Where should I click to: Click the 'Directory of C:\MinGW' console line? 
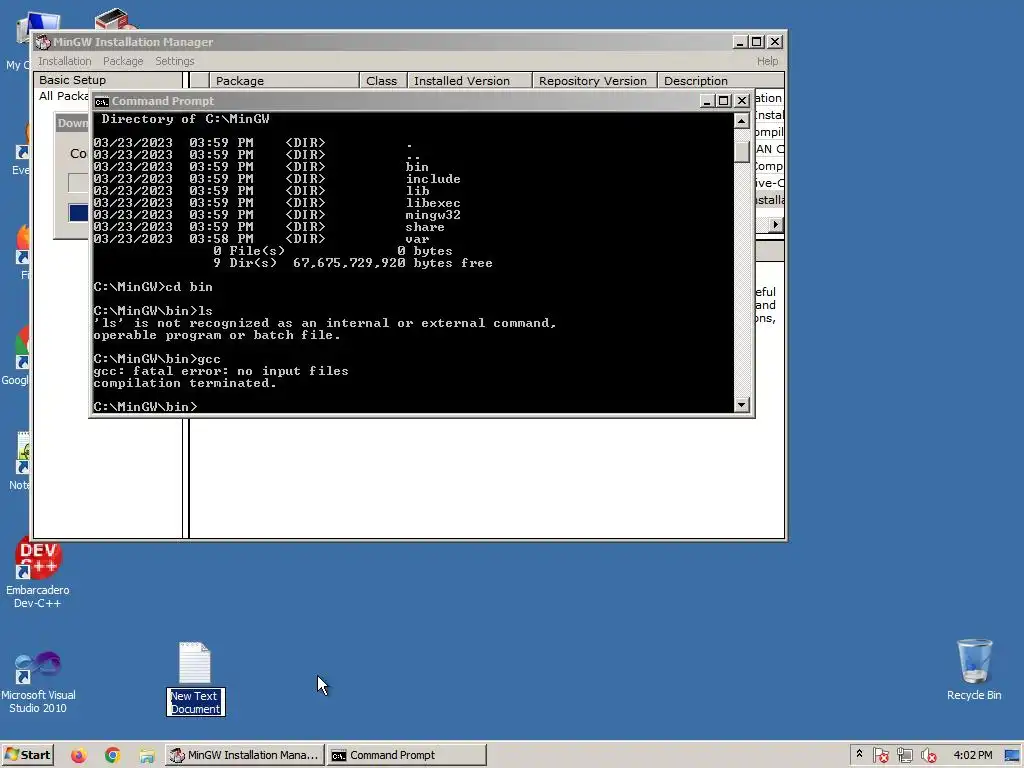pyautogui.click(x=185, y=119)
